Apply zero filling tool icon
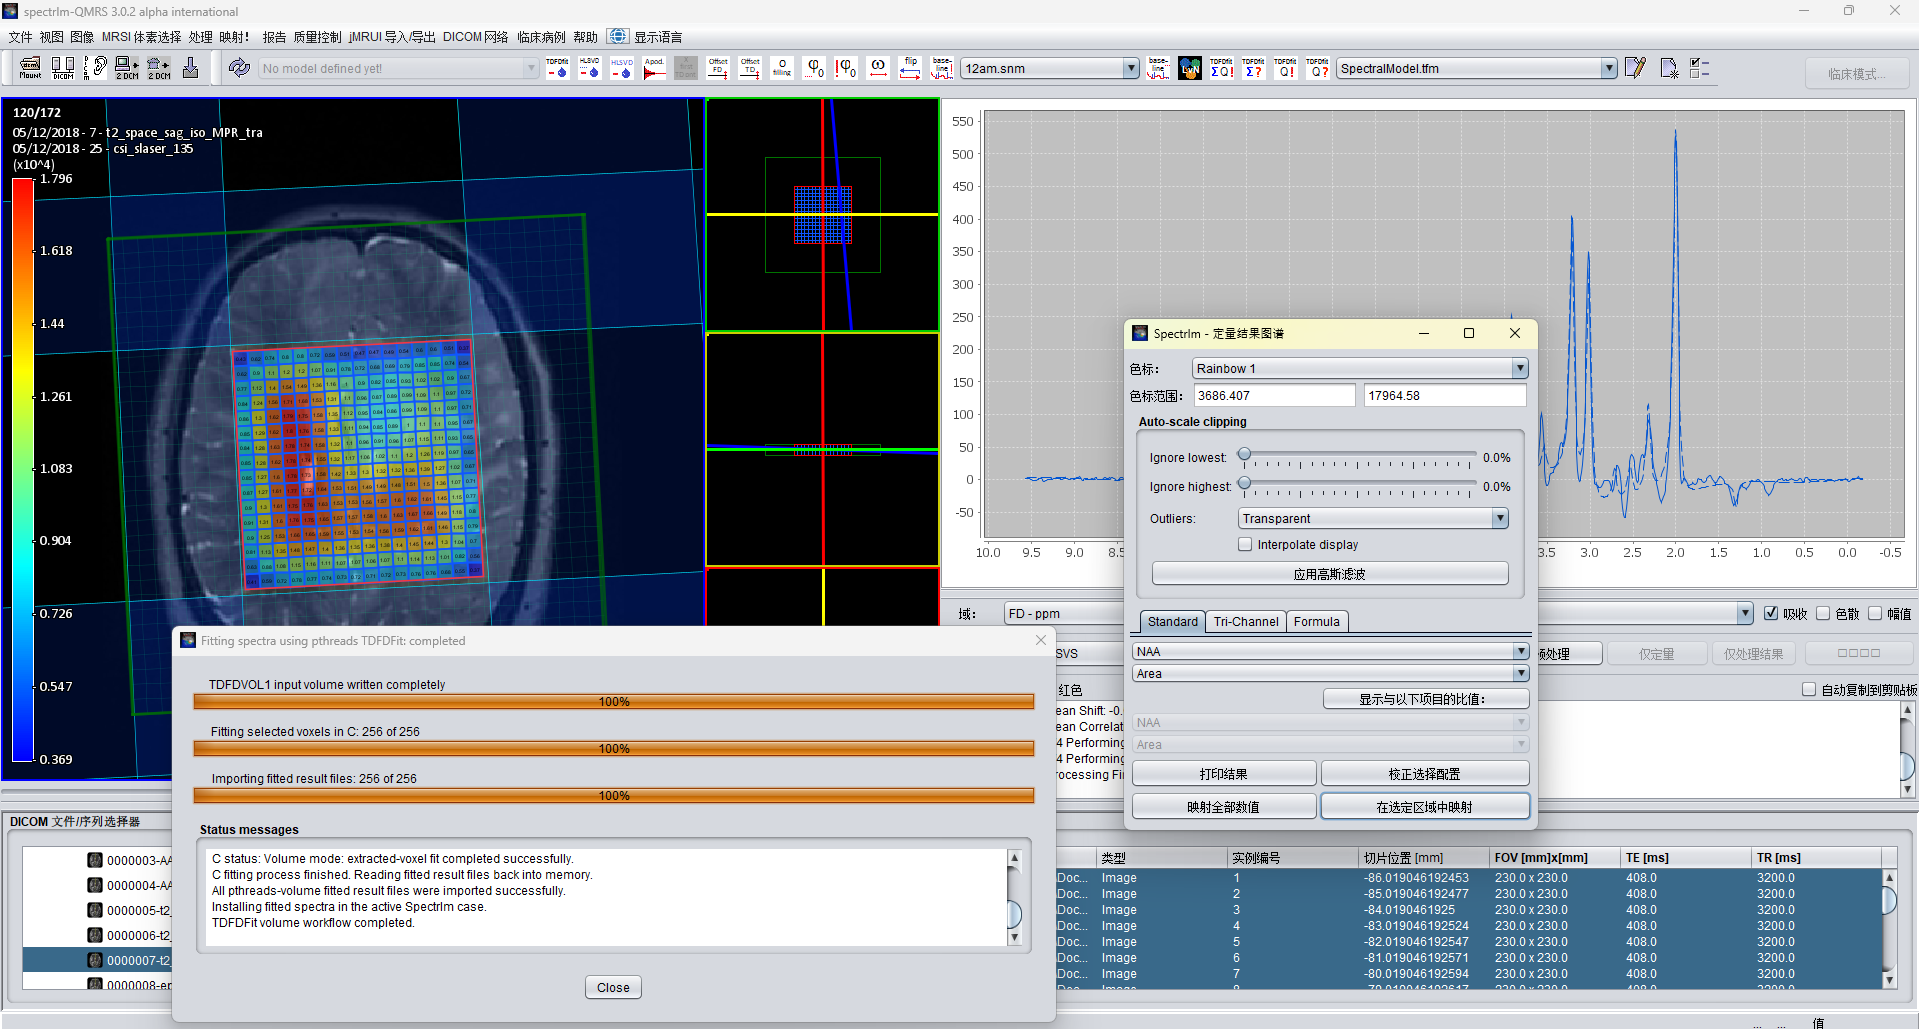 point(782,68)
